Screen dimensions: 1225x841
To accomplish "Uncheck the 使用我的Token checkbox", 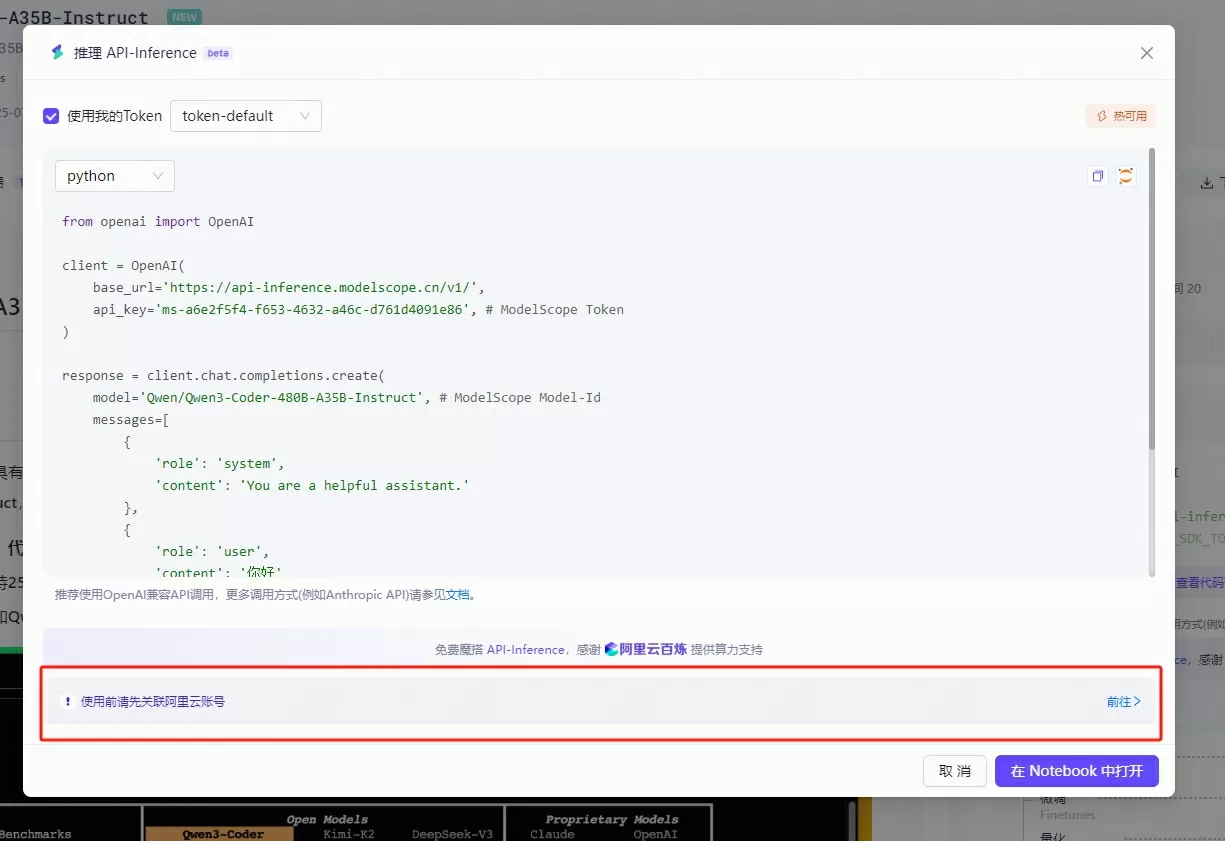I will click(51, 116).
